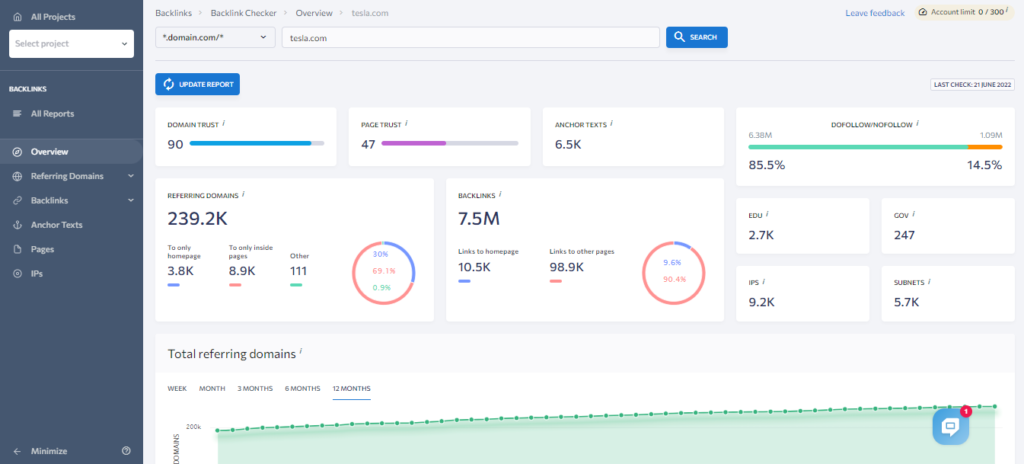Image resolution: width=1024 pixels, height=464 pixels.
Task: Click the info icon next to EDU
Action: (x=767, y=213)
